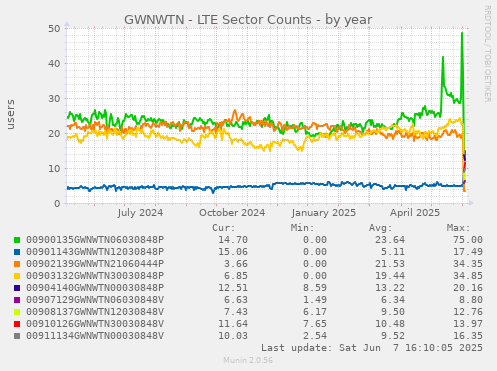Click the current value 14.70
Image resolution: width=497 pixels, height=371 pixels.
point(233,240)
